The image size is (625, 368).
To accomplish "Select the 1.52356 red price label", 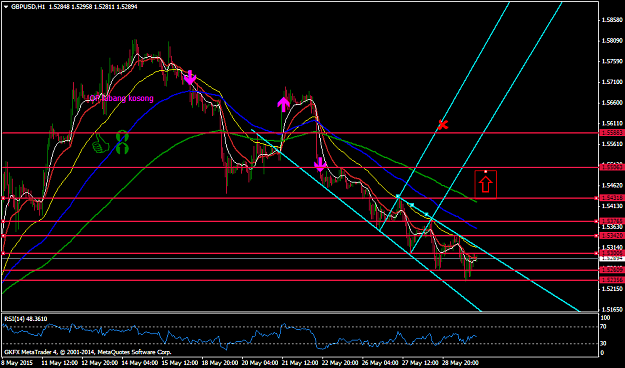I will (x=612, y=280).
